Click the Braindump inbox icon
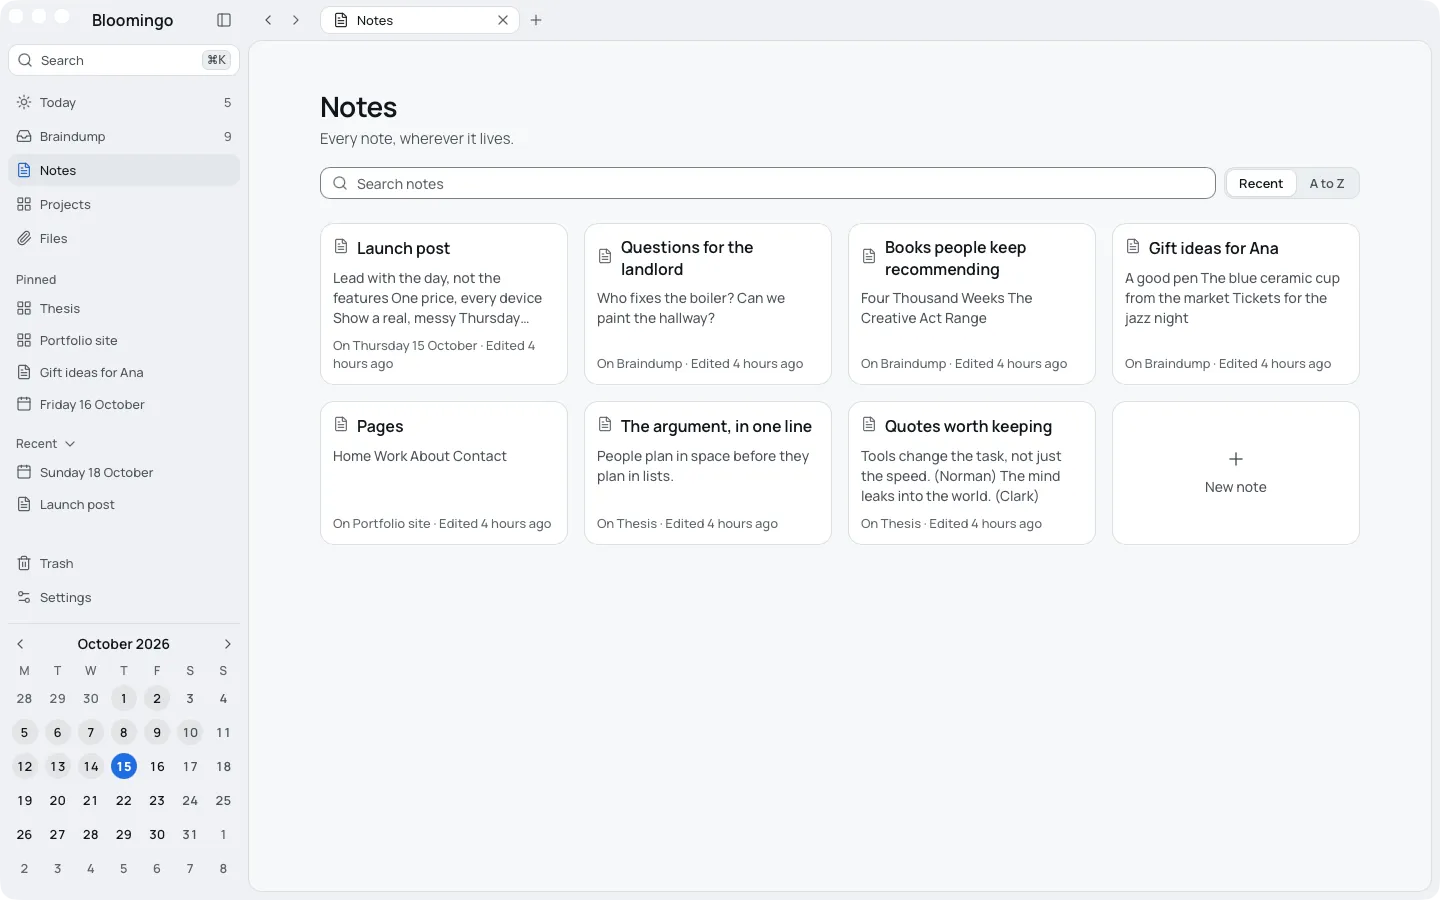This screenshot has width=1440, height=900. [x=24, y=136]
